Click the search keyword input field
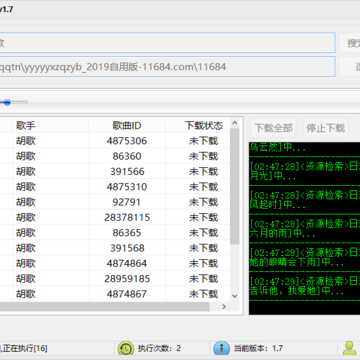Screen dimensions: 360x360 (x=167, y=43)
